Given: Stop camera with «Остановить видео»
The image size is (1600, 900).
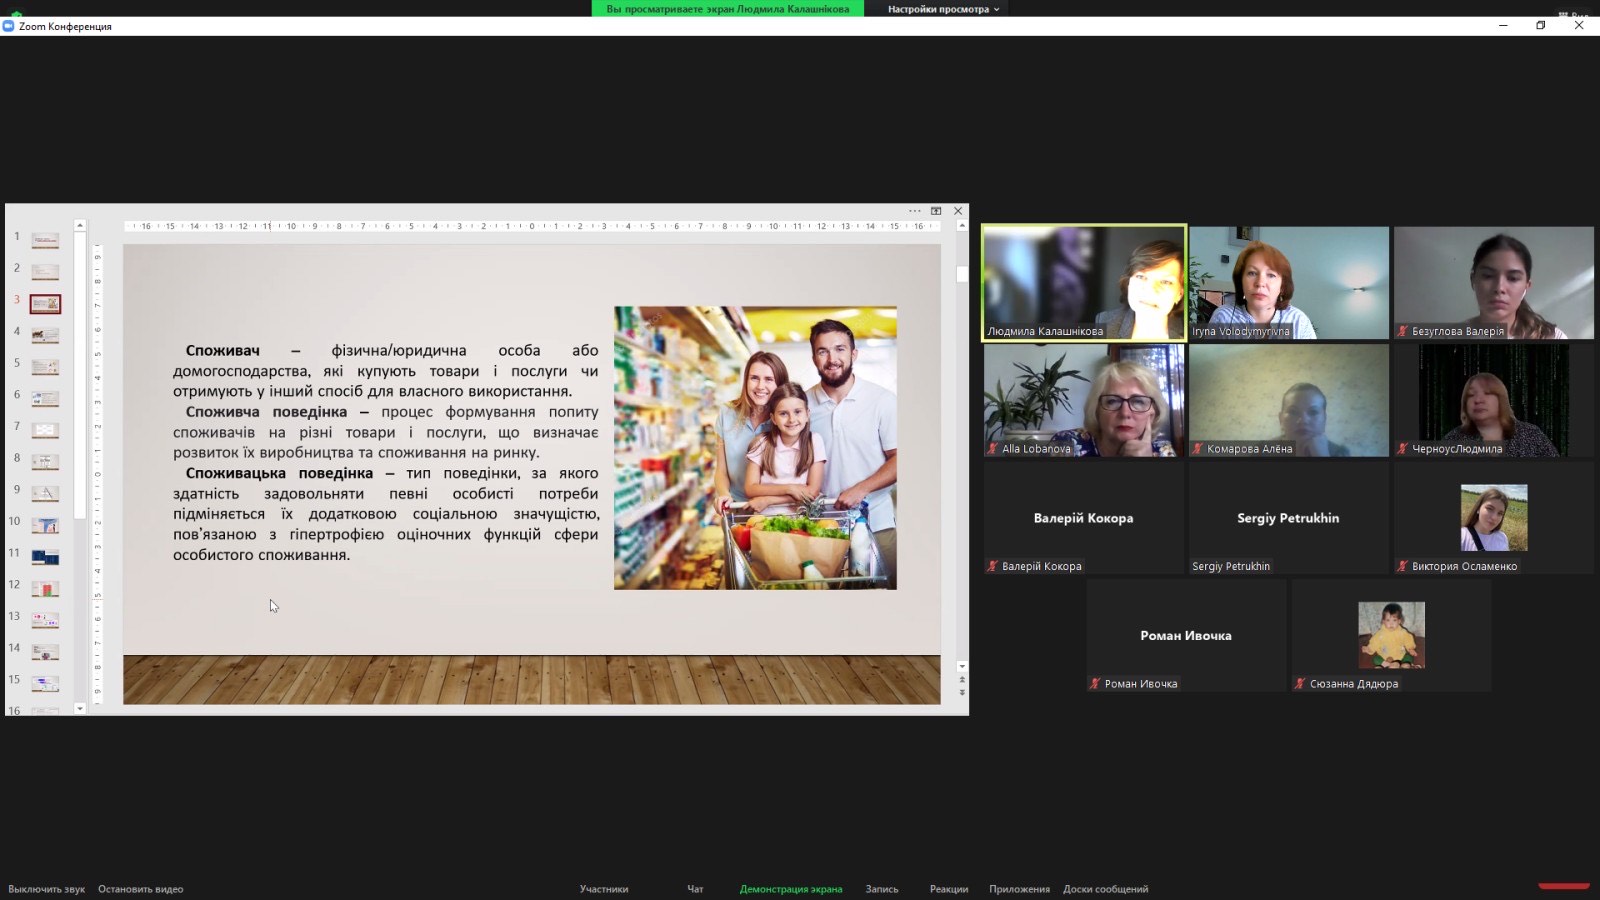Looking at the screenshot, I should point(140,889).
